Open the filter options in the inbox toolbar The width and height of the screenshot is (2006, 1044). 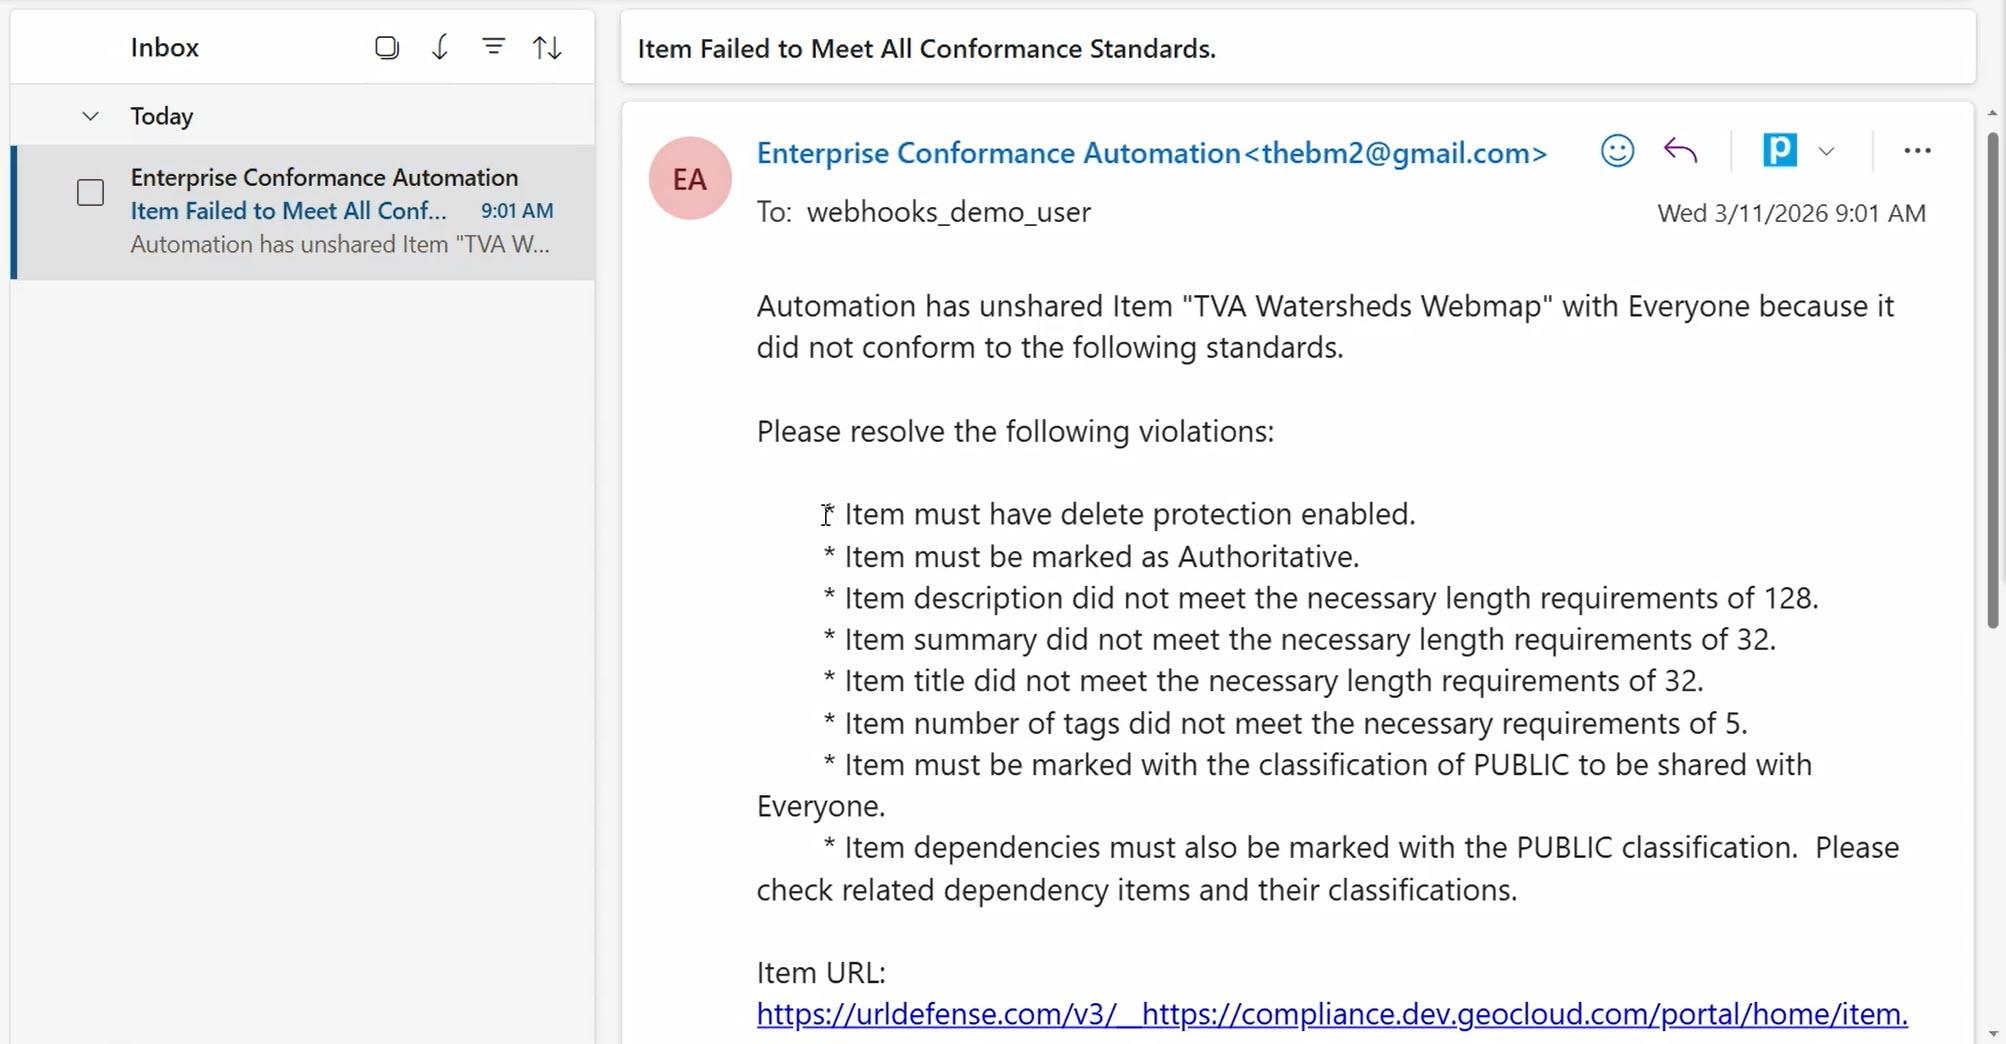click(494, 46)
